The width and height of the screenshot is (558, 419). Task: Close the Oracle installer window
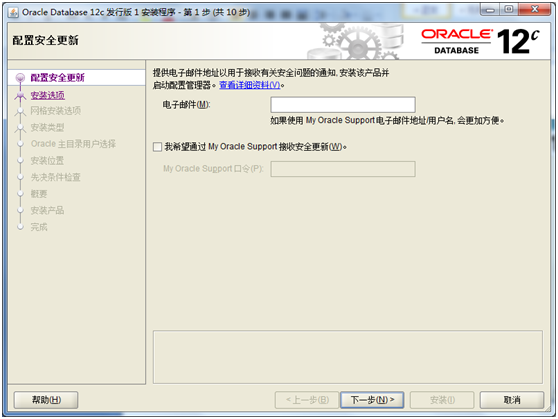tap(535, 10)
